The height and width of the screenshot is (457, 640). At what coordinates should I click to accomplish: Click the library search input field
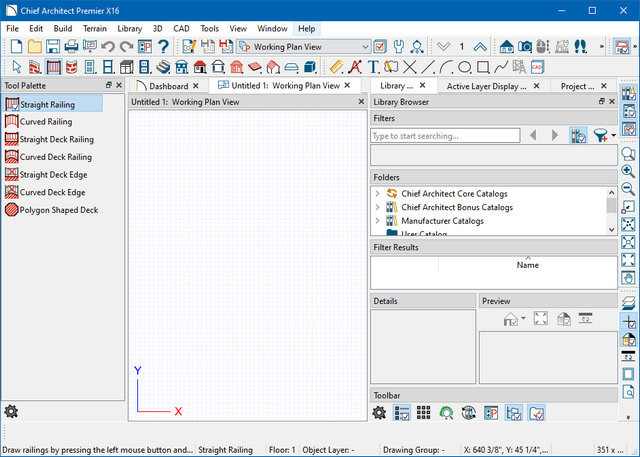point(444,135)
